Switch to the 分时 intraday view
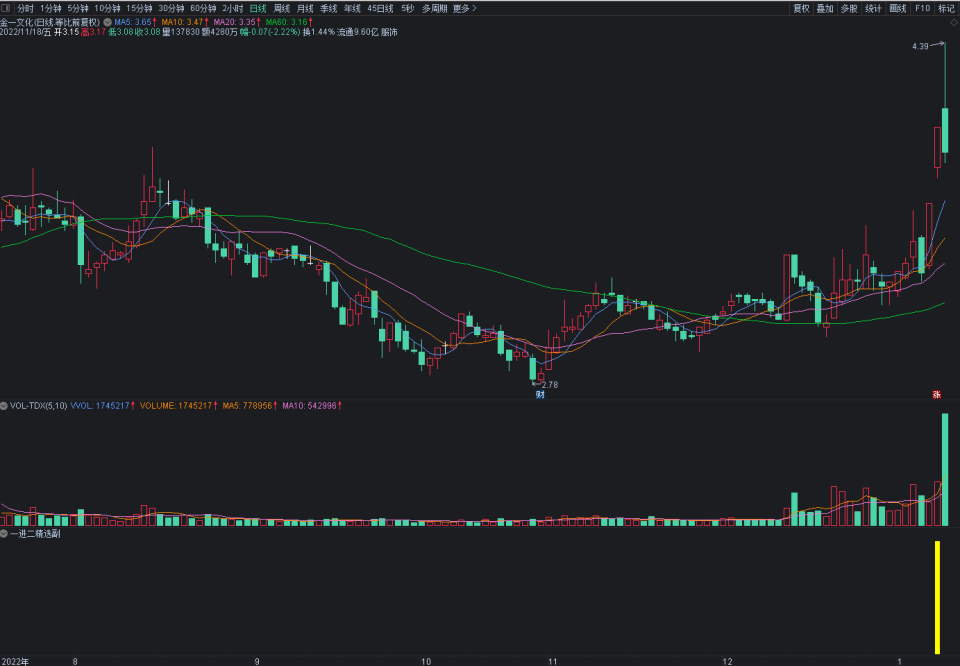Viewport: 960px width, 666px height. point(25,9)
